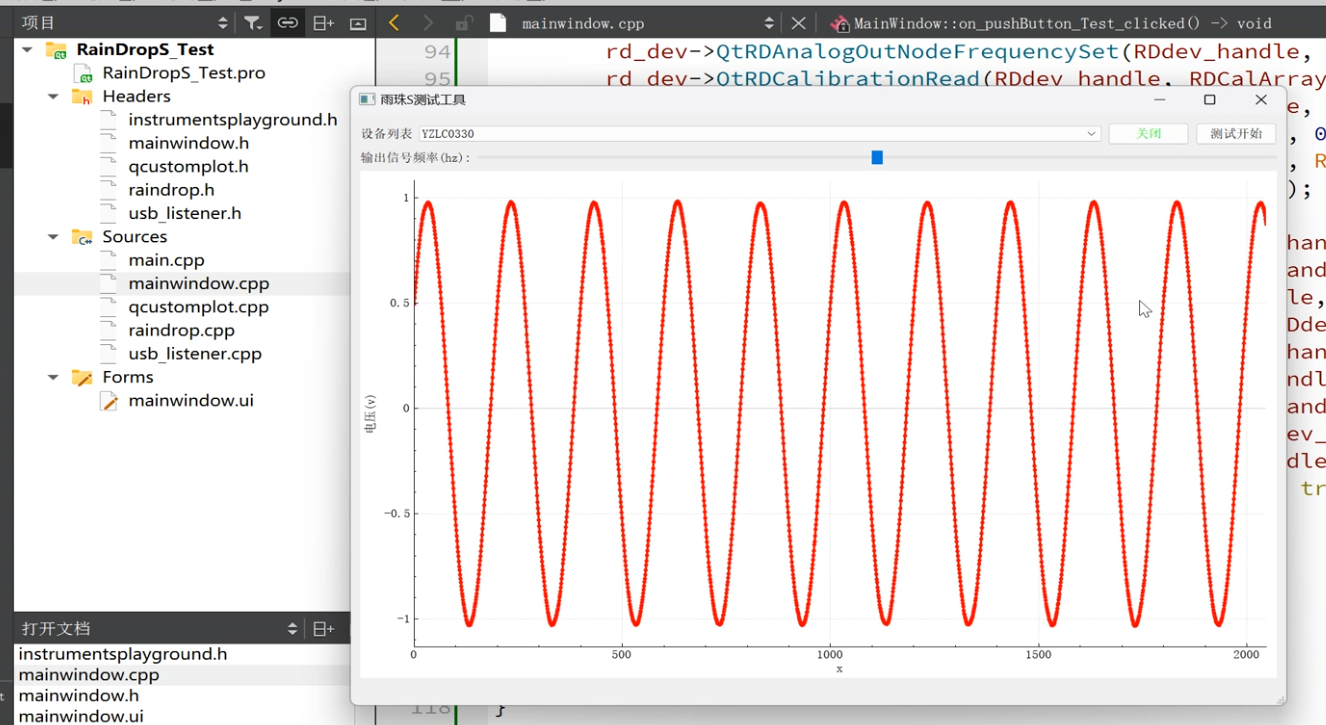Click the split icon in Projects pane header
This screenshot has height=725, width=1326.
[323, 23]
